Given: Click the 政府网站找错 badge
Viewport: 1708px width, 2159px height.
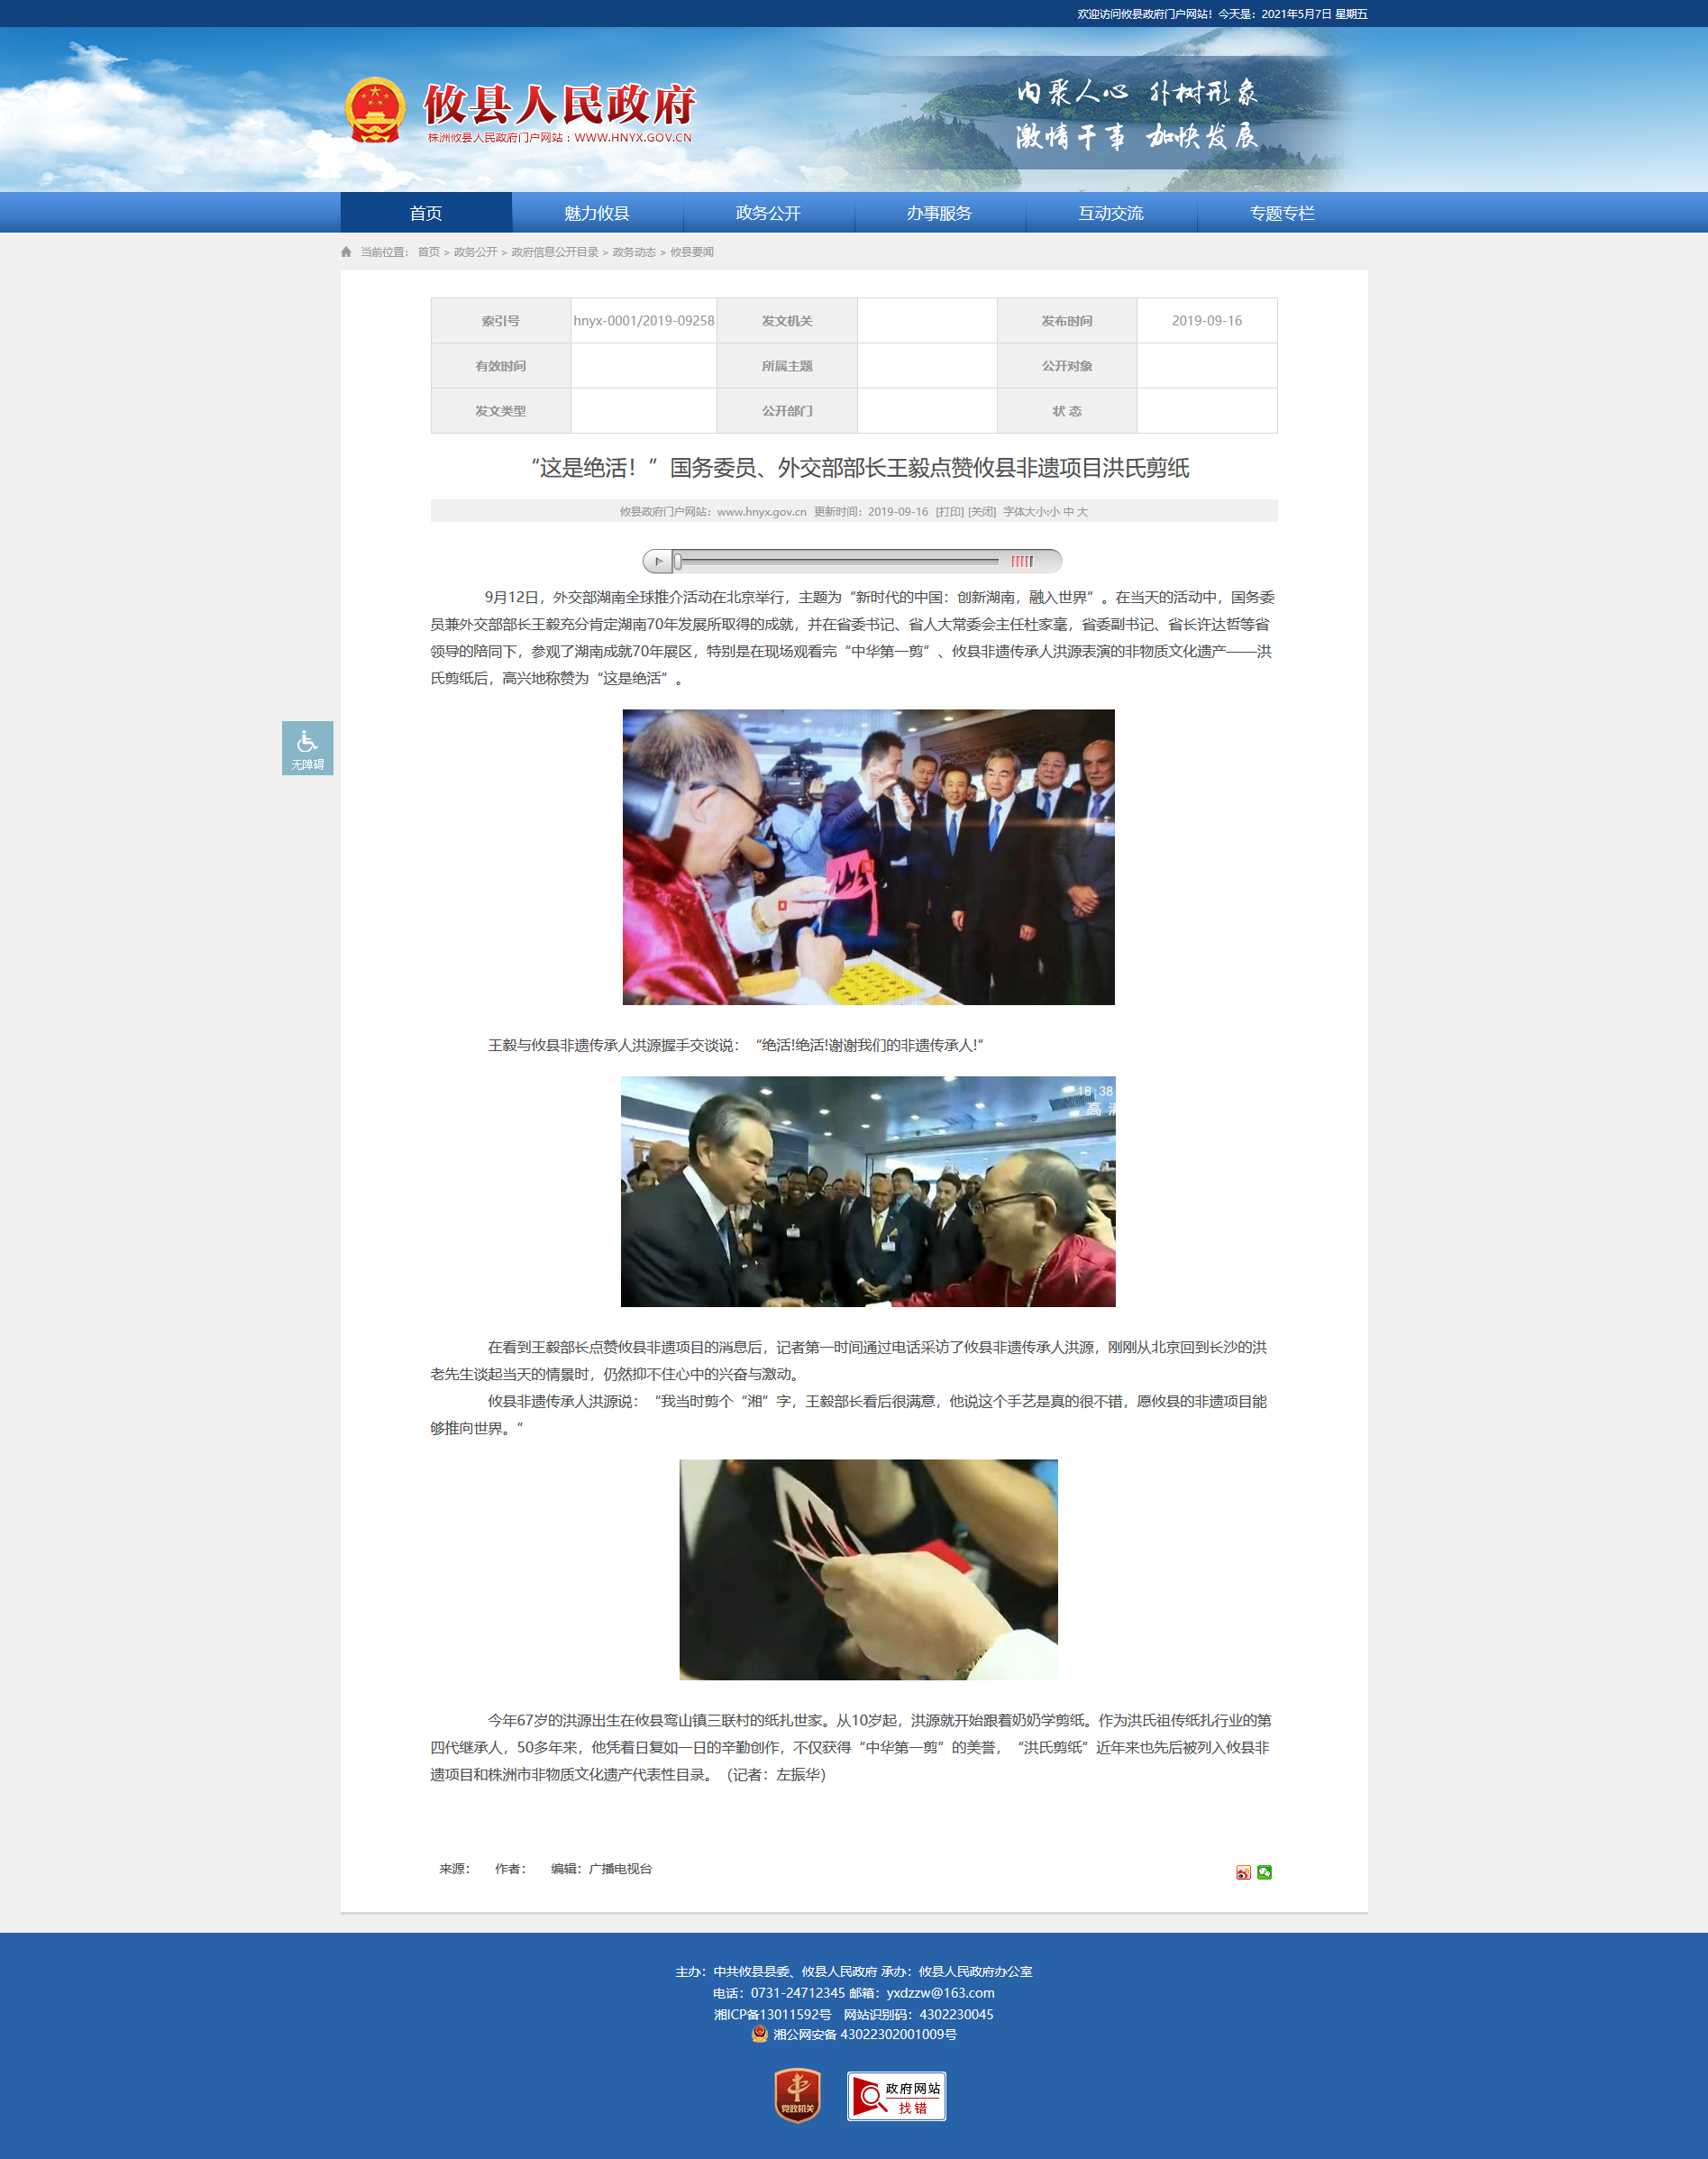Looking at the screenshot, I should click(x=896, y=2096).
